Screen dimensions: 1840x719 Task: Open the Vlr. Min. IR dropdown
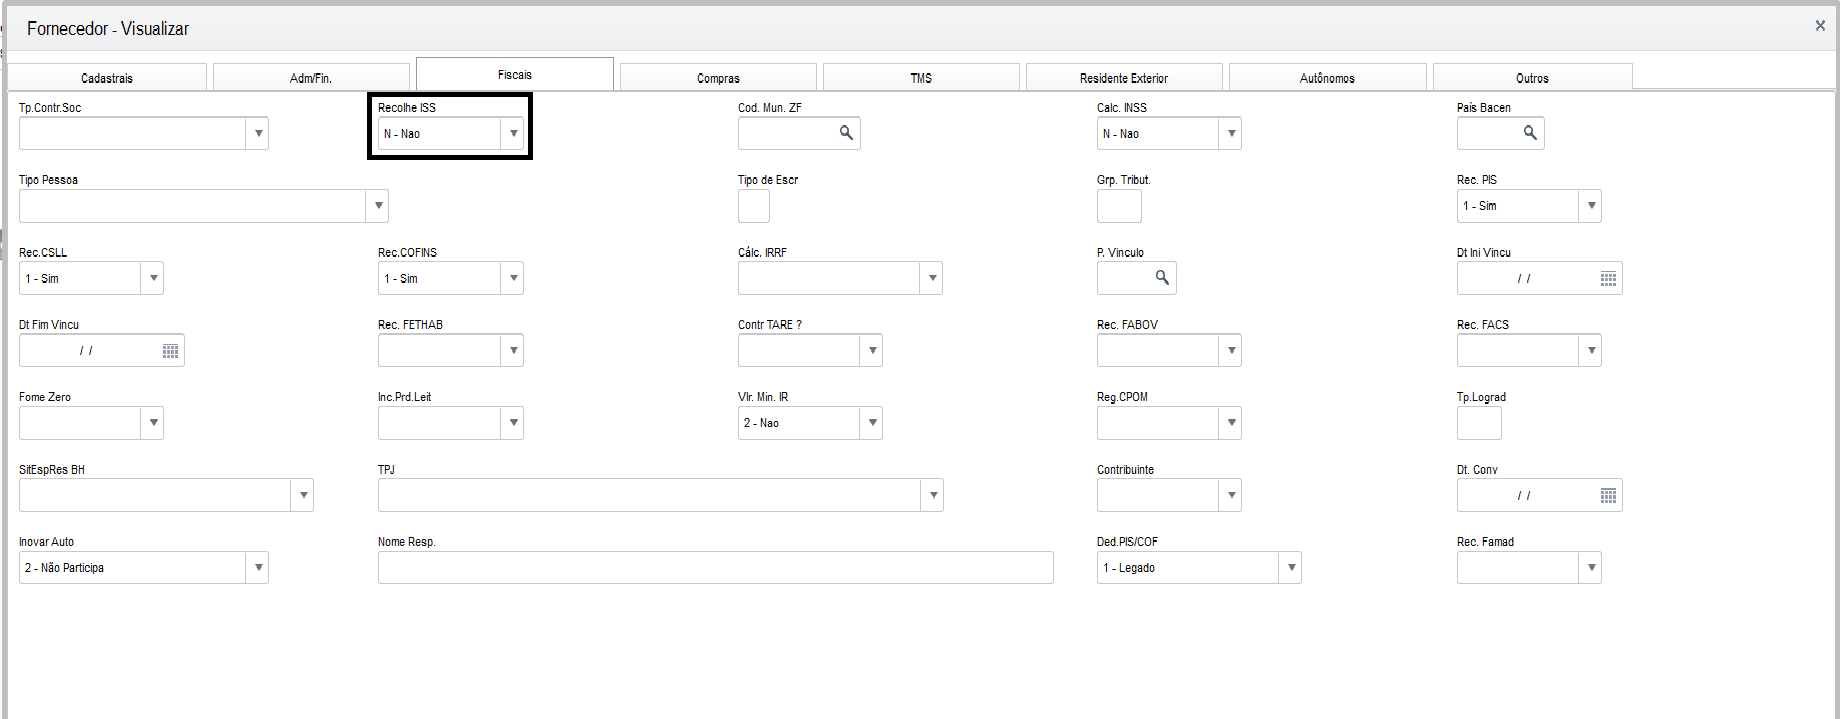pyautogui.click(x=872, y=423)
